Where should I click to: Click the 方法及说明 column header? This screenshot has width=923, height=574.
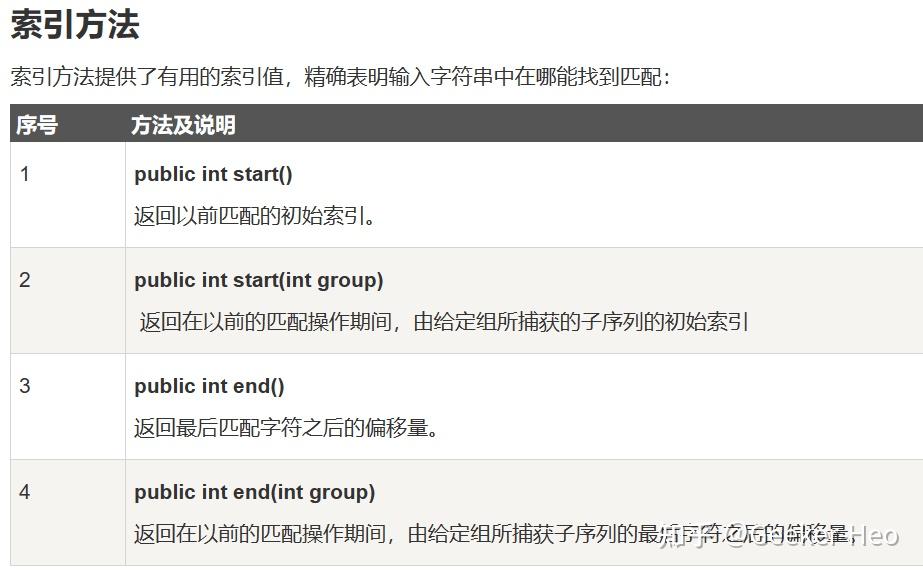tap(183, 125)
